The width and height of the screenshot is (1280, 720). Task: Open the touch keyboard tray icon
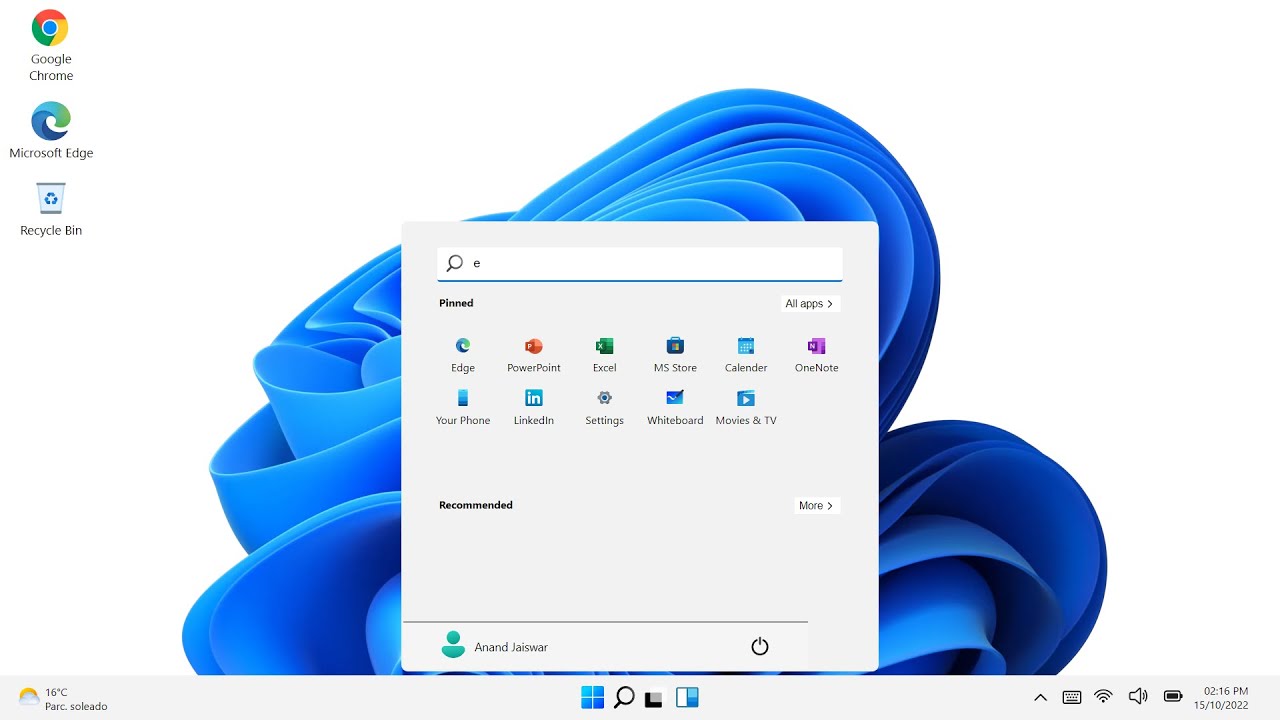pyautogui.click(x=1071, y=697)
